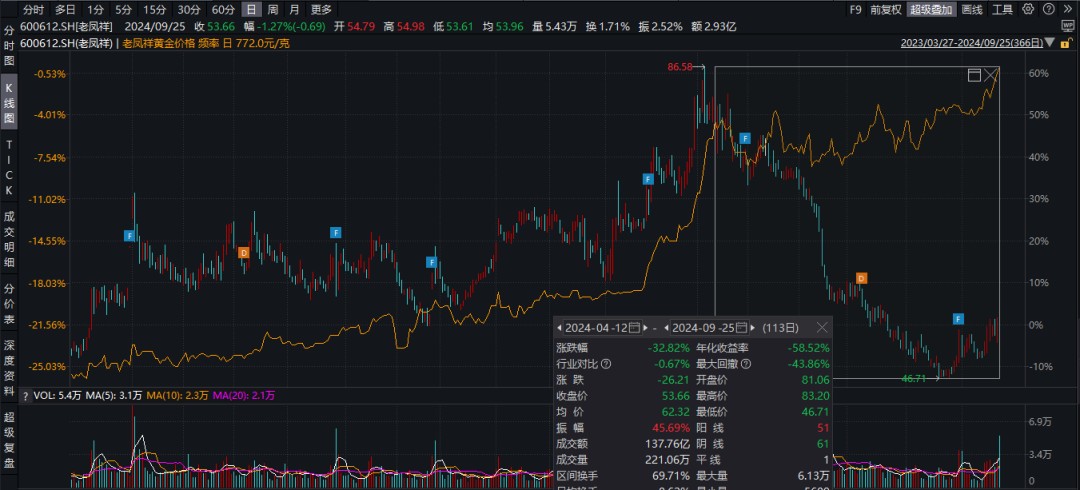Open the start date calendar picker
The image size is (1080, 490).
pos(634,328)
